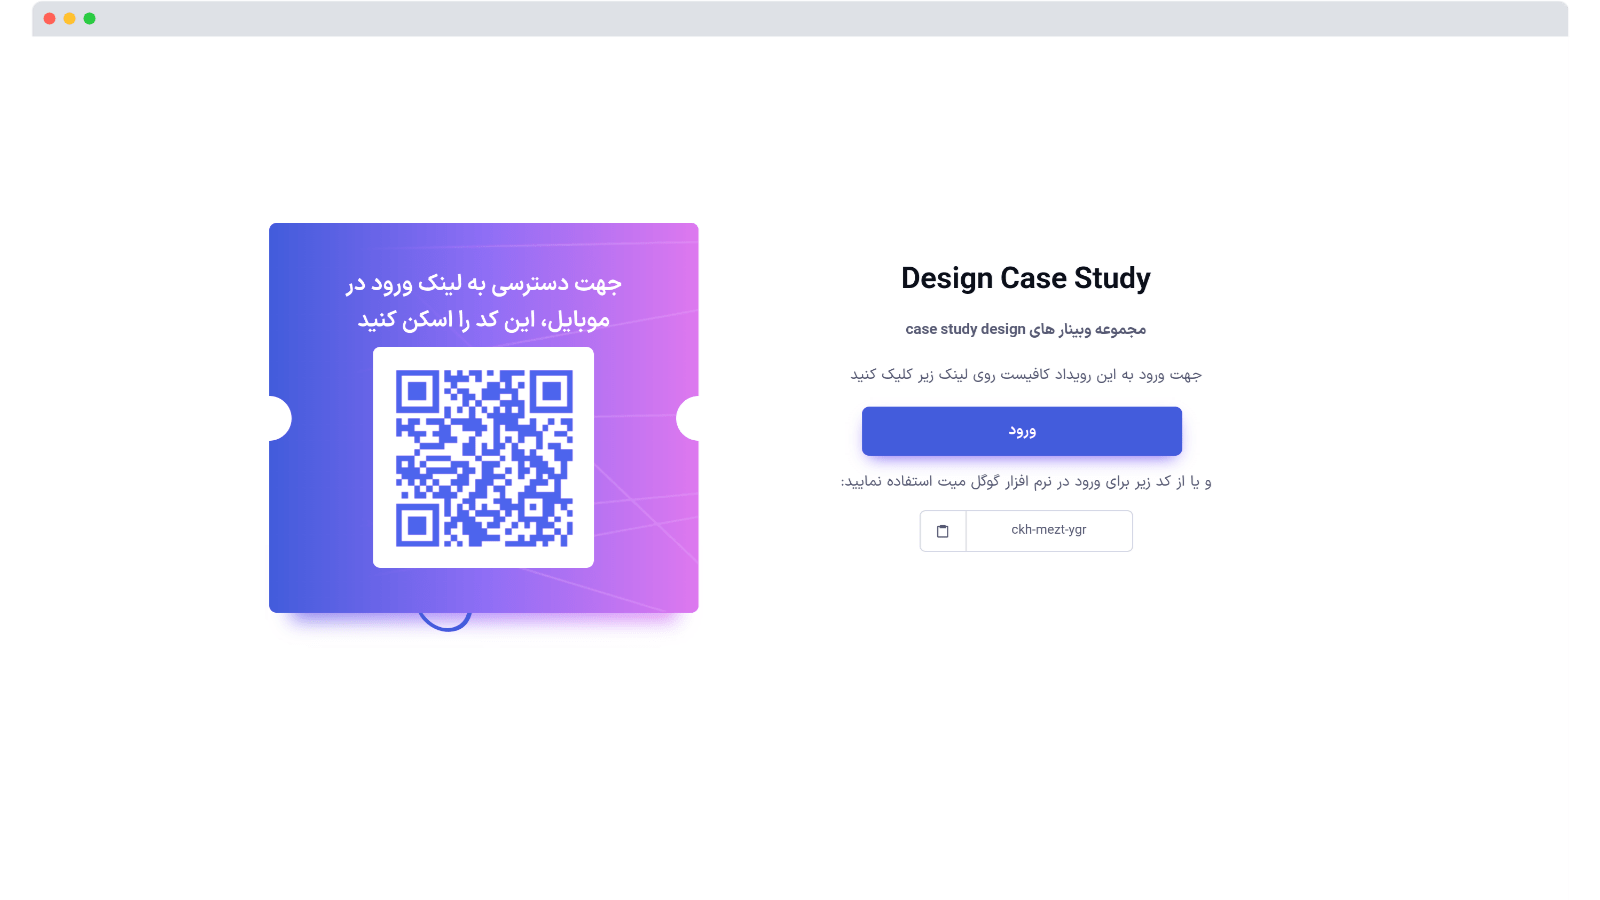The height and width of the screenshot is (900, 1600).
Task: Click top-left finder square of QR code
Action: point(417,392)
